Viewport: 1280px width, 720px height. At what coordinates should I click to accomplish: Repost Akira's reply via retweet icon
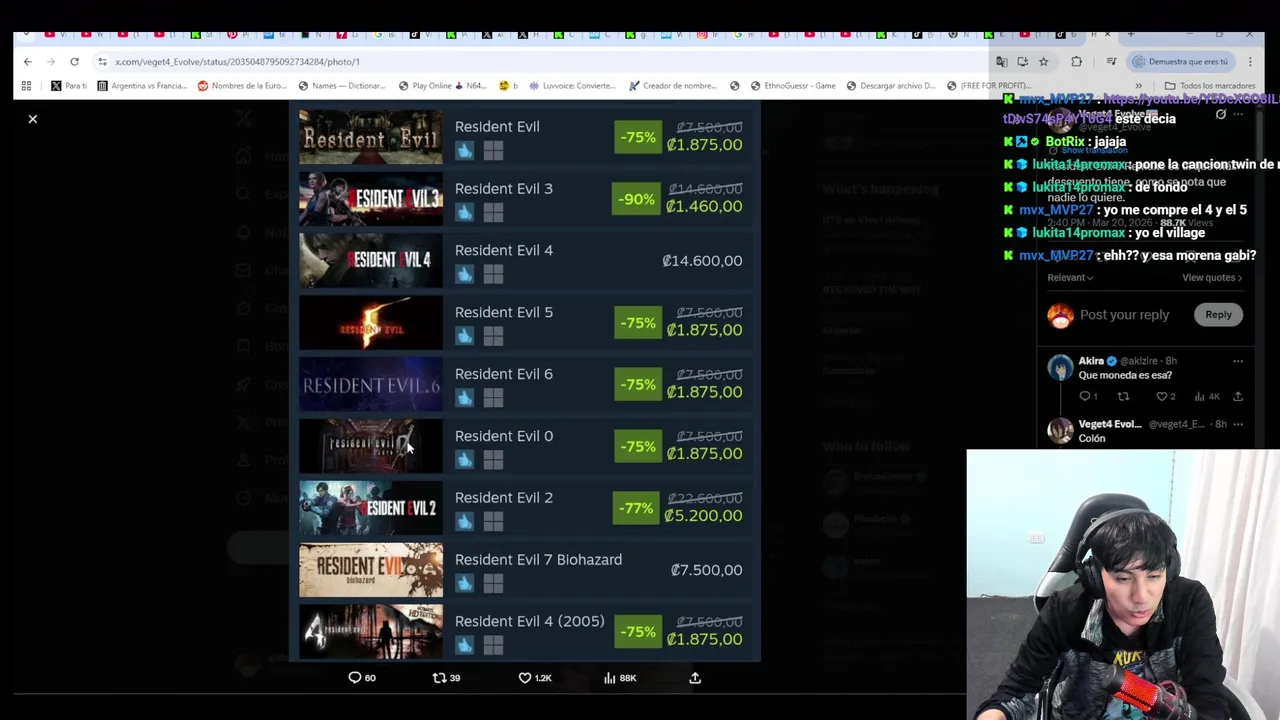(1123, 397)
